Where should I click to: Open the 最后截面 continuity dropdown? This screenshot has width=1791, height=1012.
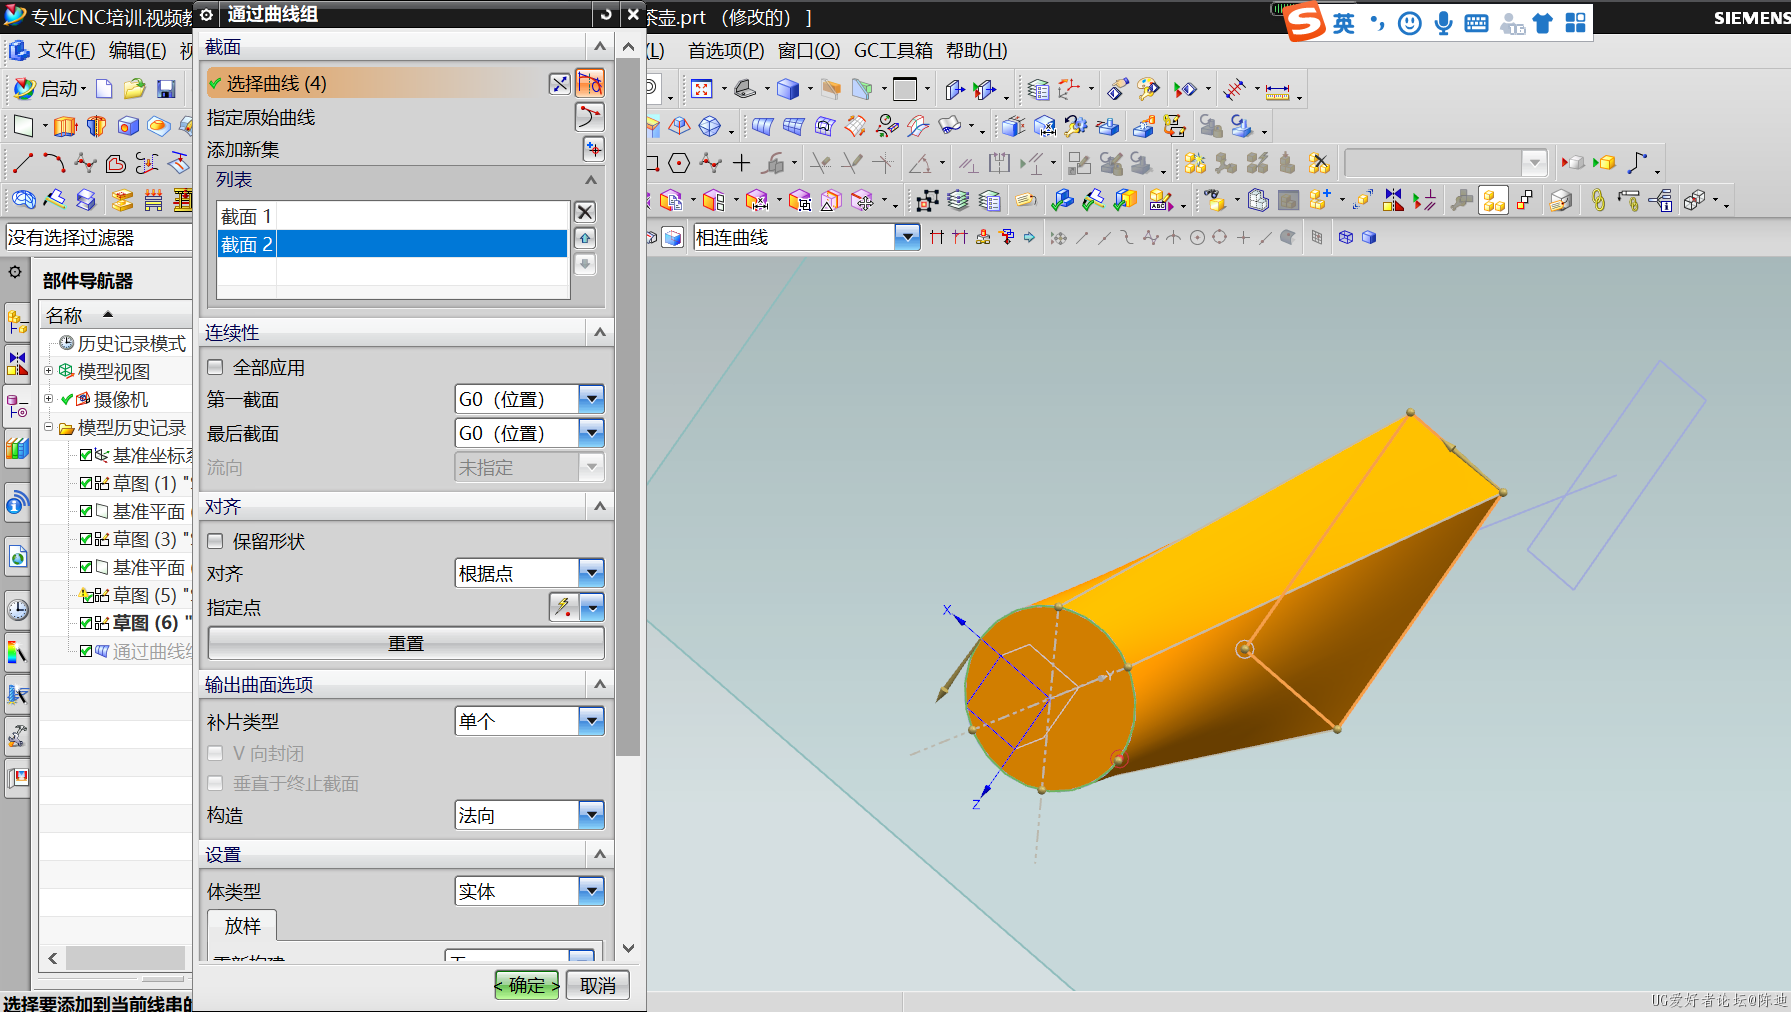coord(592,433)
